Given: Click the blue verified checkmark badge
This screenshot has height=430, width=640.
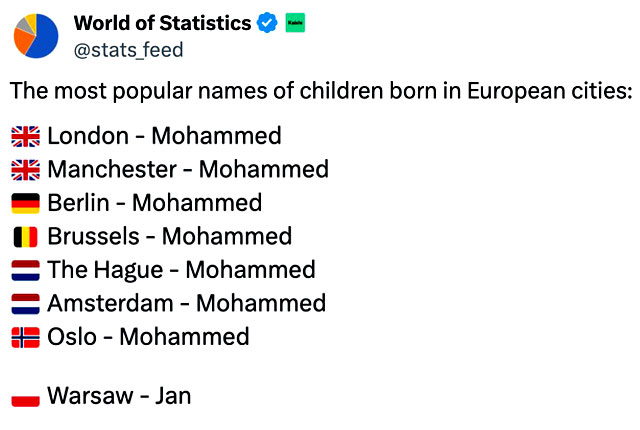Looking at the screenshot, I should pos(267,23).
